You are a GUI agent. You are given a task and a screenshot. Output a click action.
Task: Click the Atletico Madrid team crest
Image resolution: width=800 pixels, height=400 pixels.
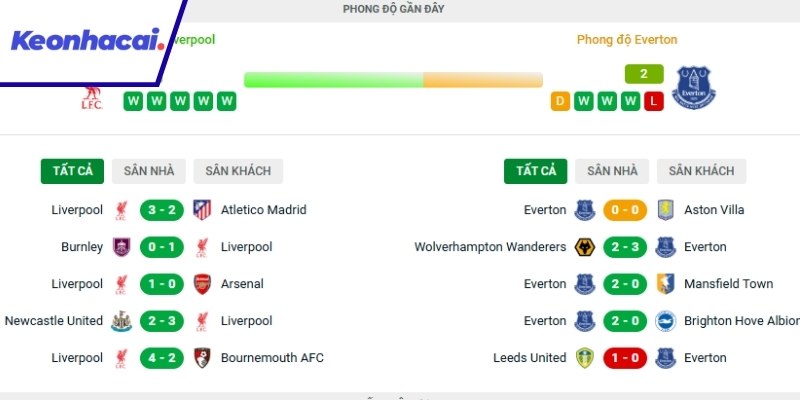click(x=202, y=210)
